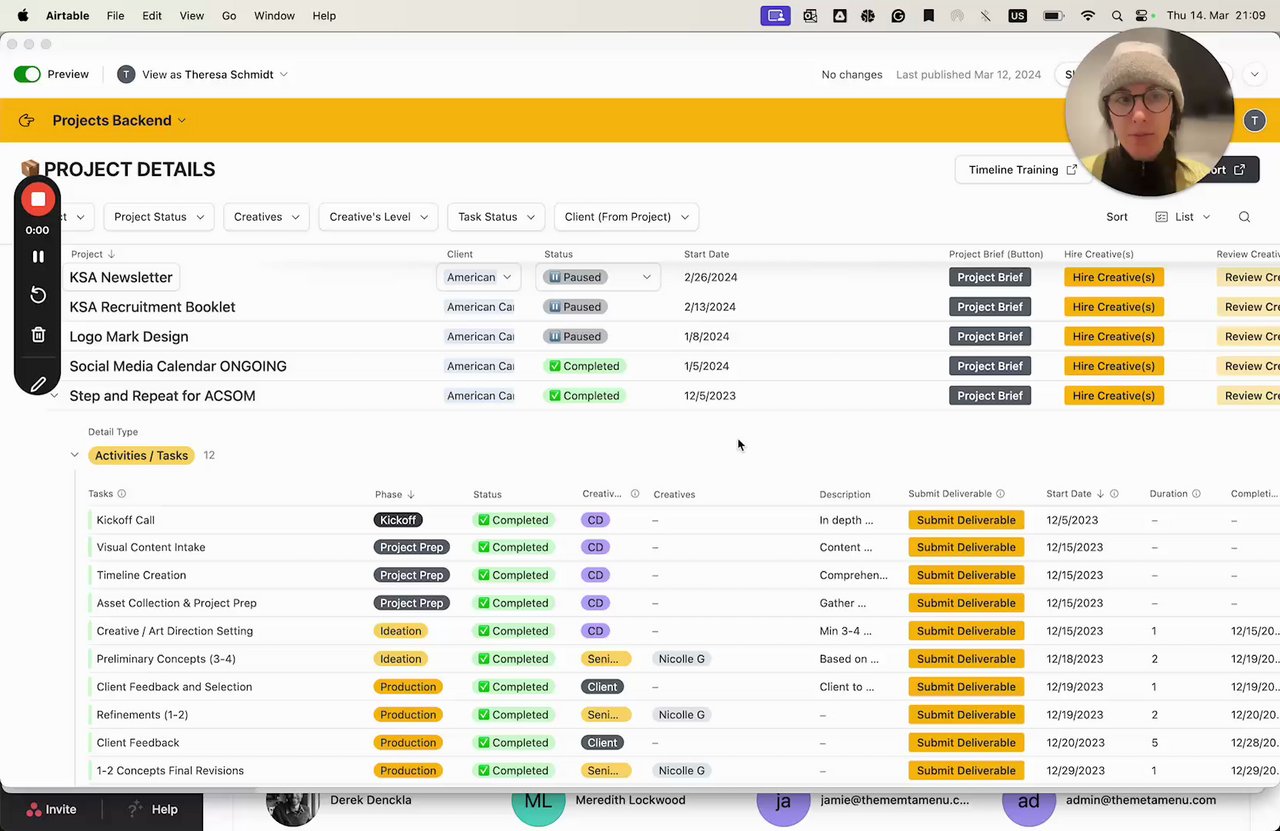The image size is (1280, 831).
Task: Open the List view dropdown
Action: [x=1183, y=217]
